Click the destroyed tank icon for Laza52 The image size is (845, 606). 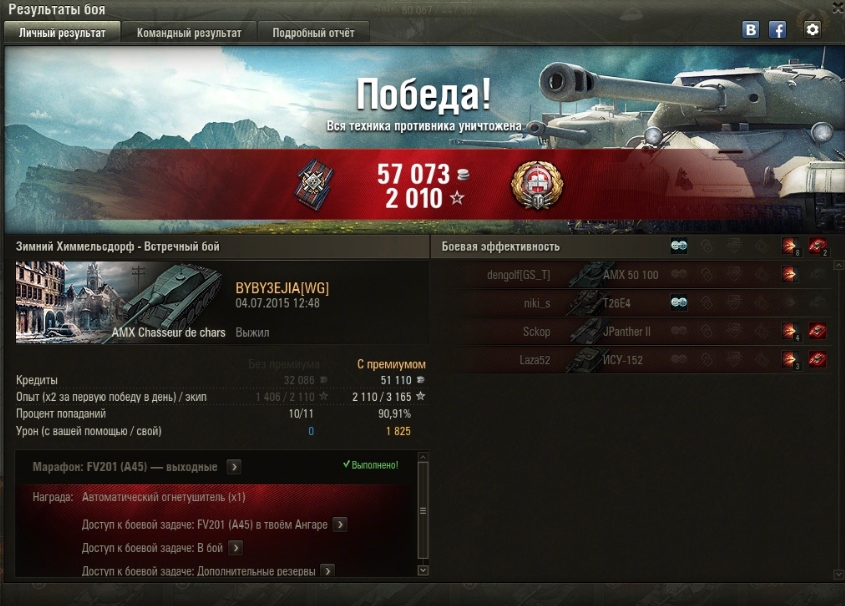(x=817, y=360)
